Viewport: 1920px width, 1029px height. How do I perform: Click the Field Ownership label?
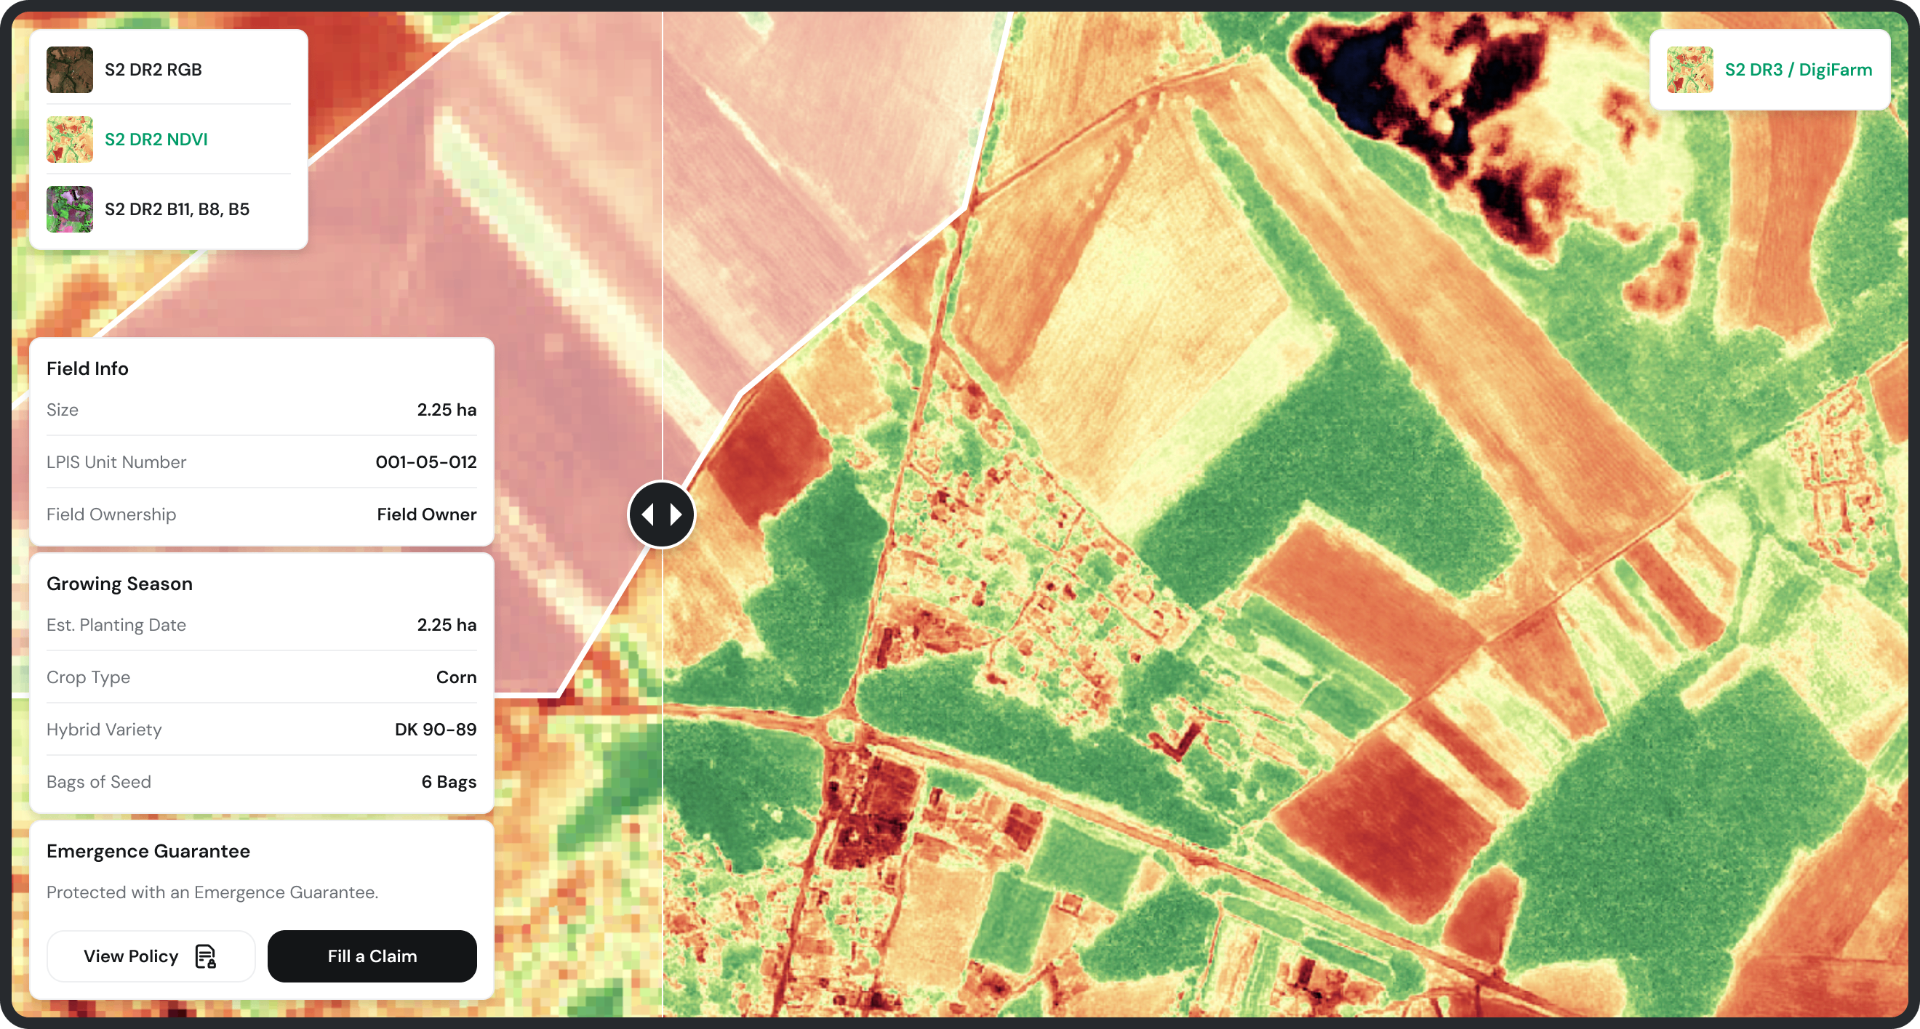click(111, 514)
